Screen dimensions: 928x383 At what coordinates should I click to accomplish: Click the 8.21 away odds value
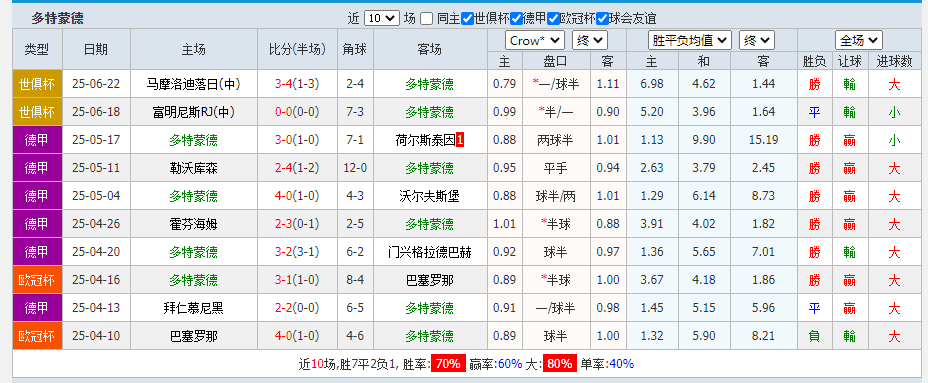[763, 336]
